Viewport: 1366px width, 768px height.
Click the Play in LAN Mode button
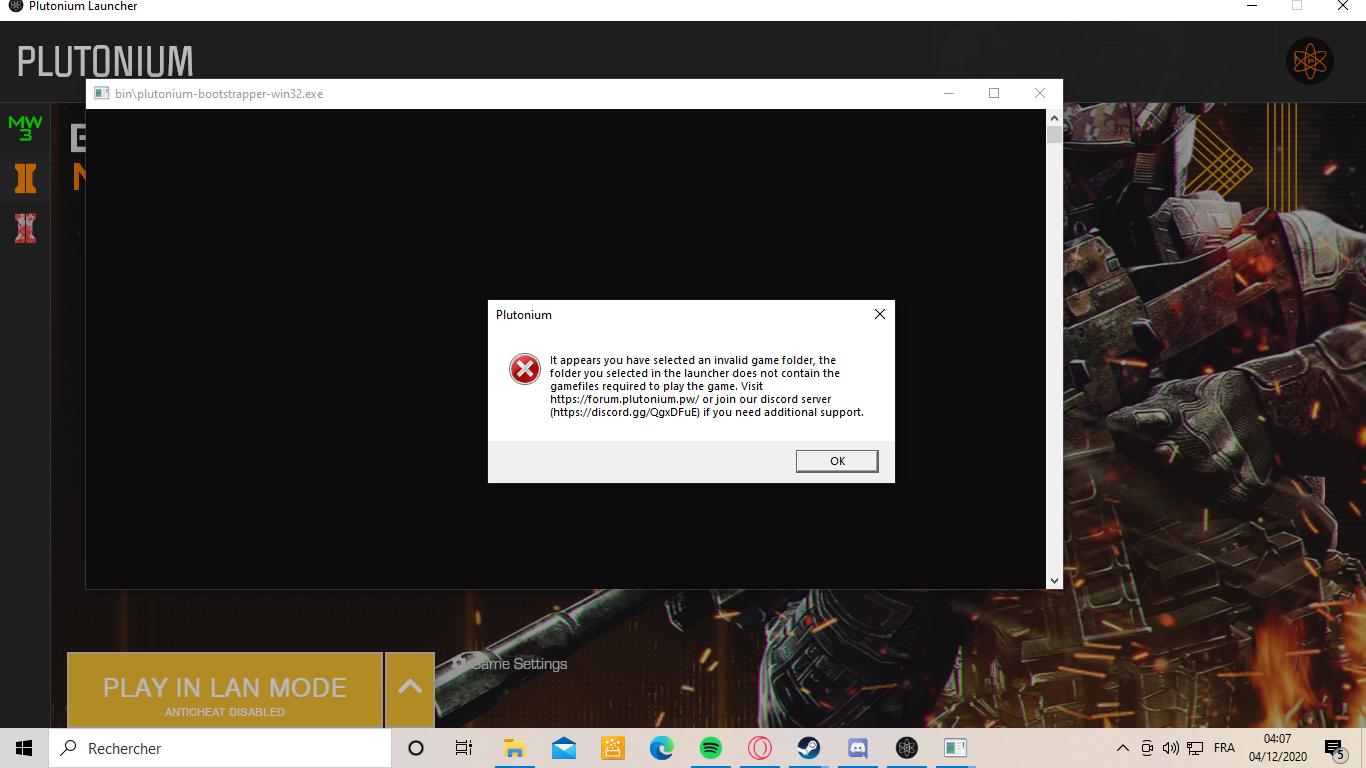point(225,690)
